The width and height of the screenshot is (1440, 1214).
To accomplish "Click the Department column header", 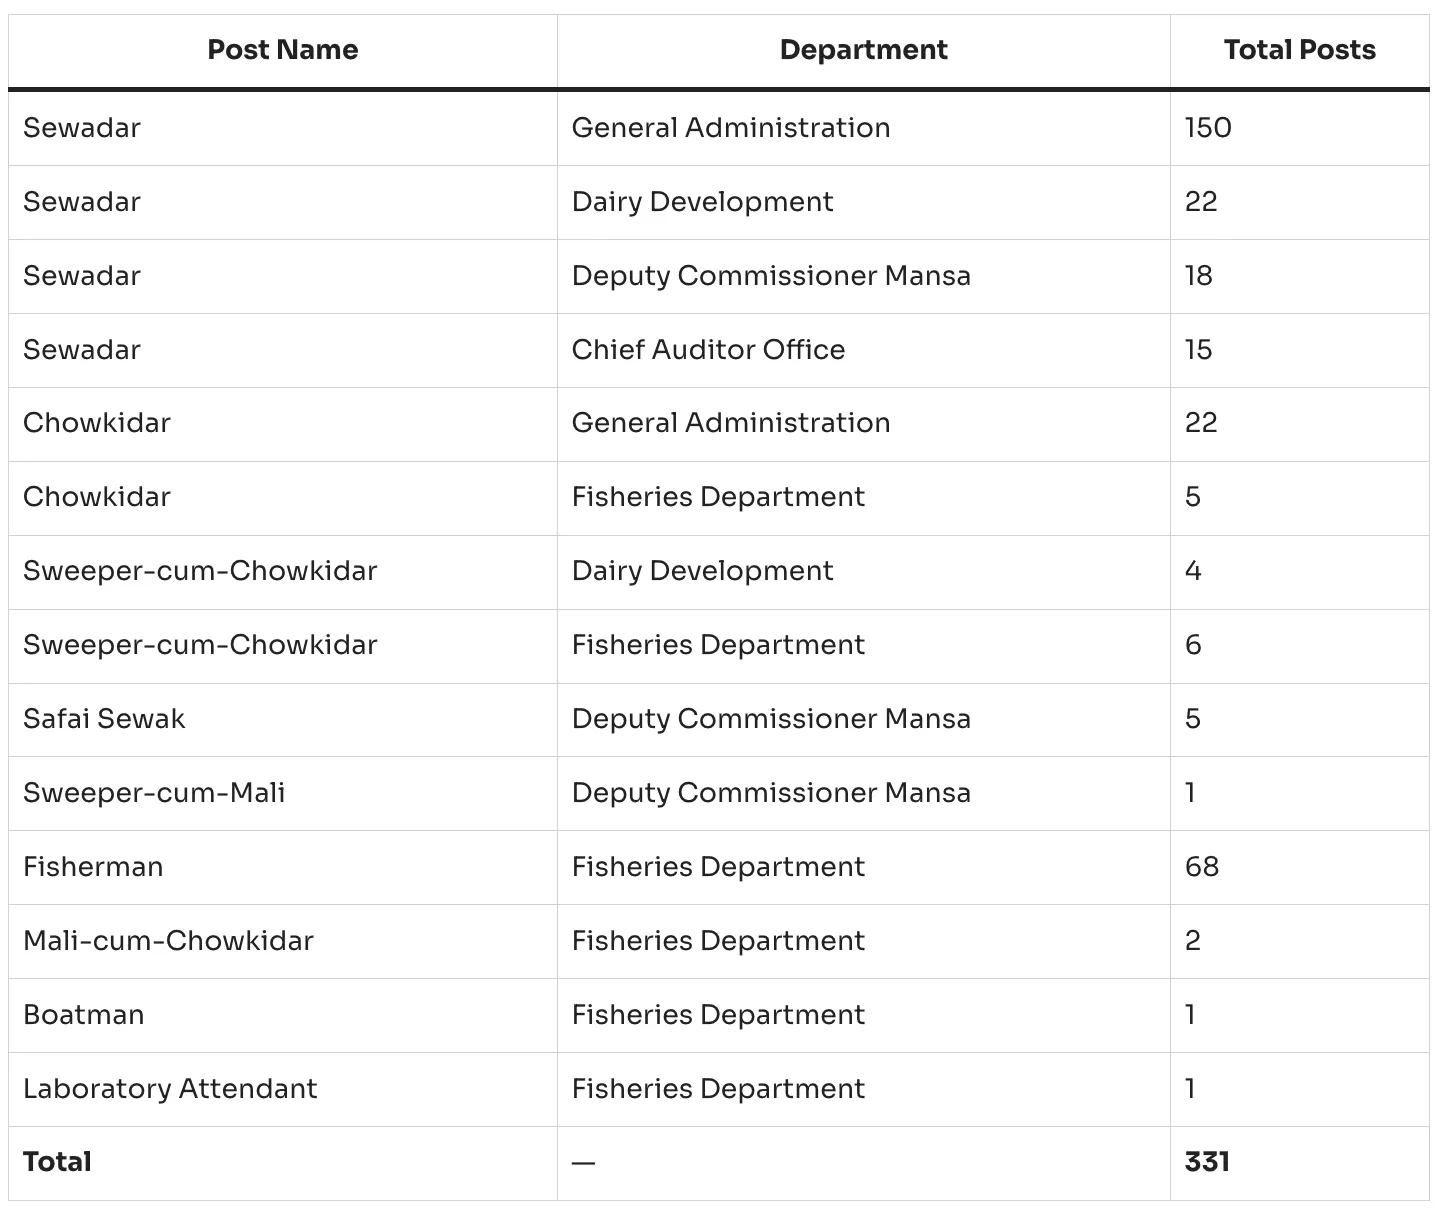I will pos(863,50).
